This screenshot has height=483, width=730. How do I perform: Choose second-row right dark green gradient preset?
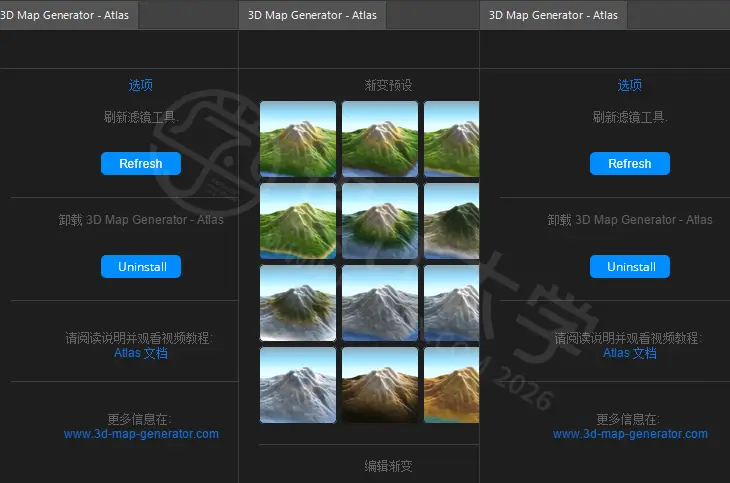(x=451, y=221)
